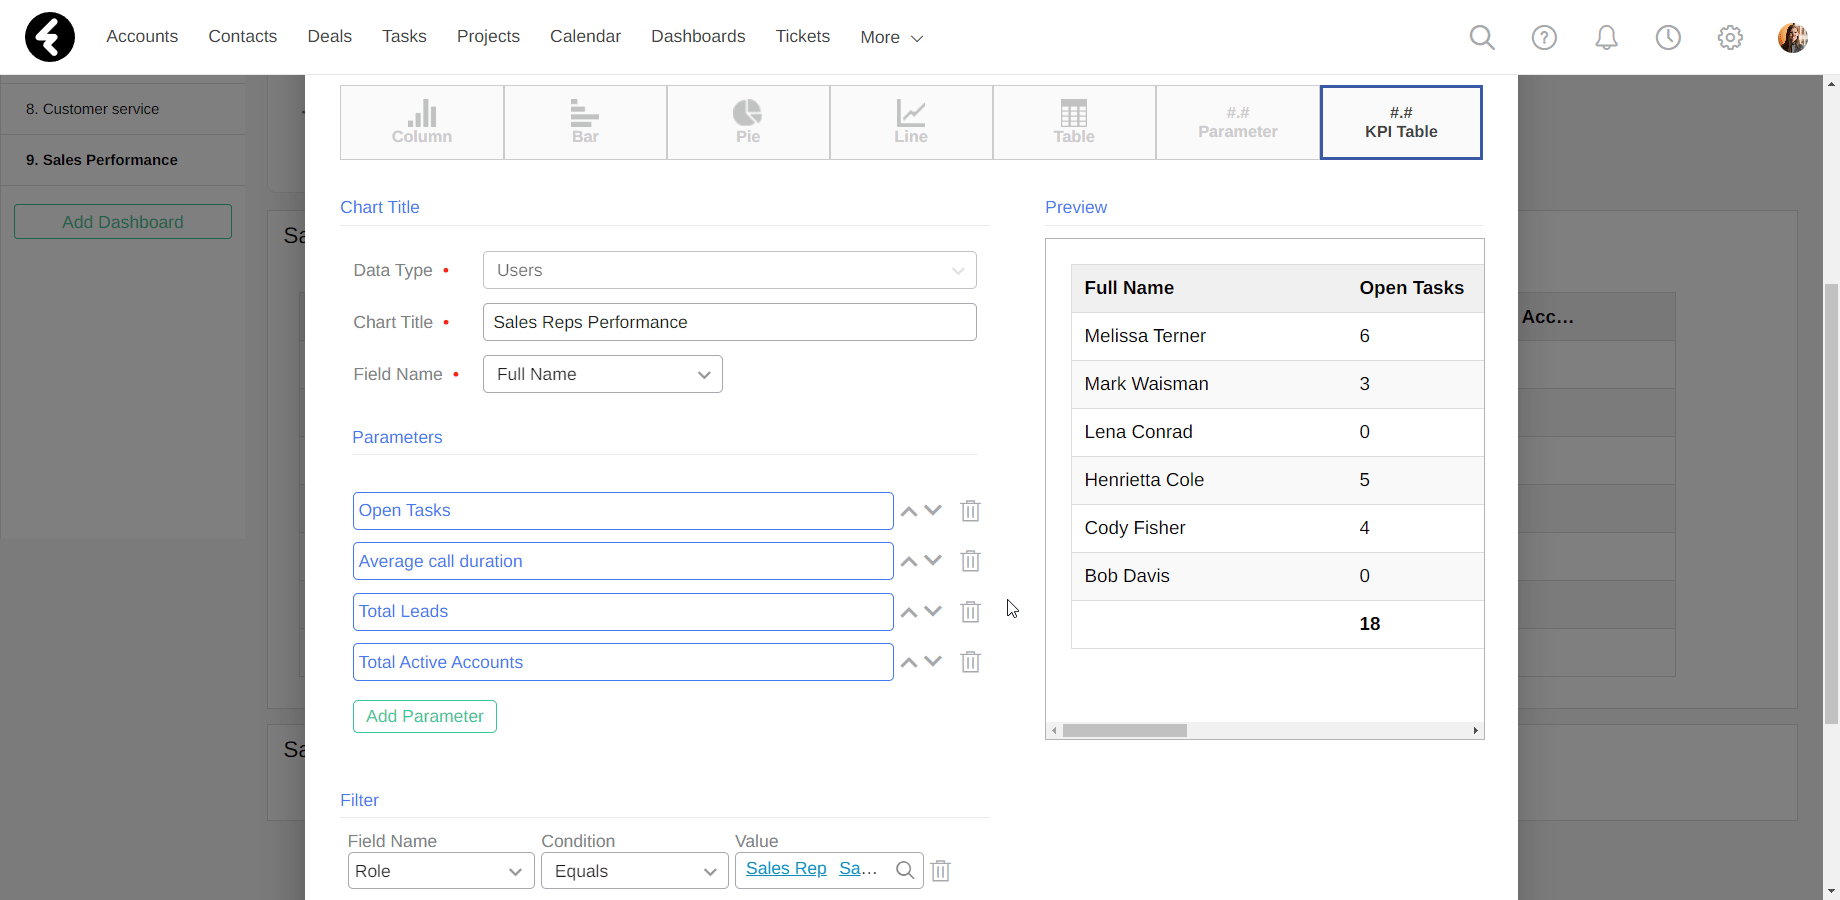The image size is (1840, 900).
Task: Open the settings gear icon
Action: [1730, 37]
